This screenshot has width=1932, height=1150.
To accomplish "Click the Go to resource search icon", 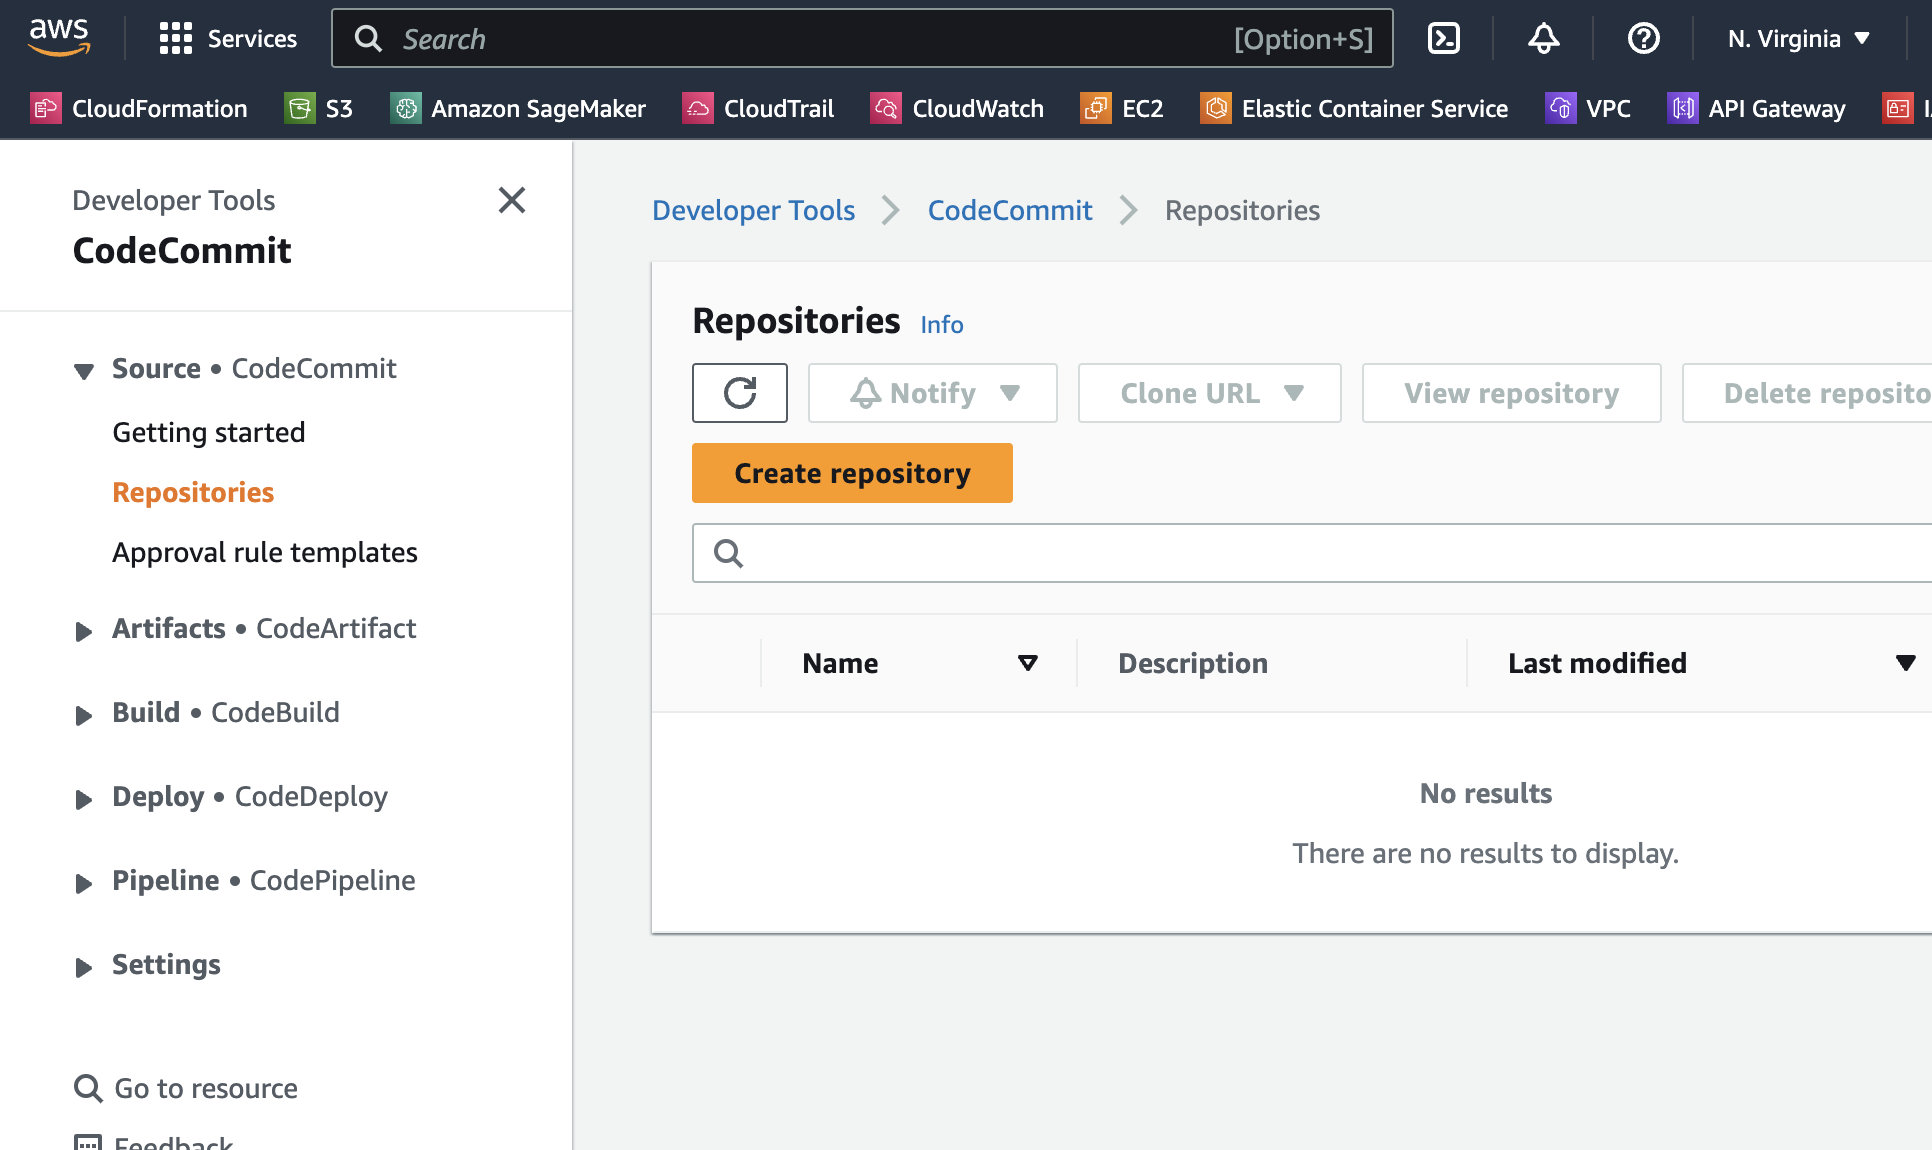I will click(x=88, y=1088).
